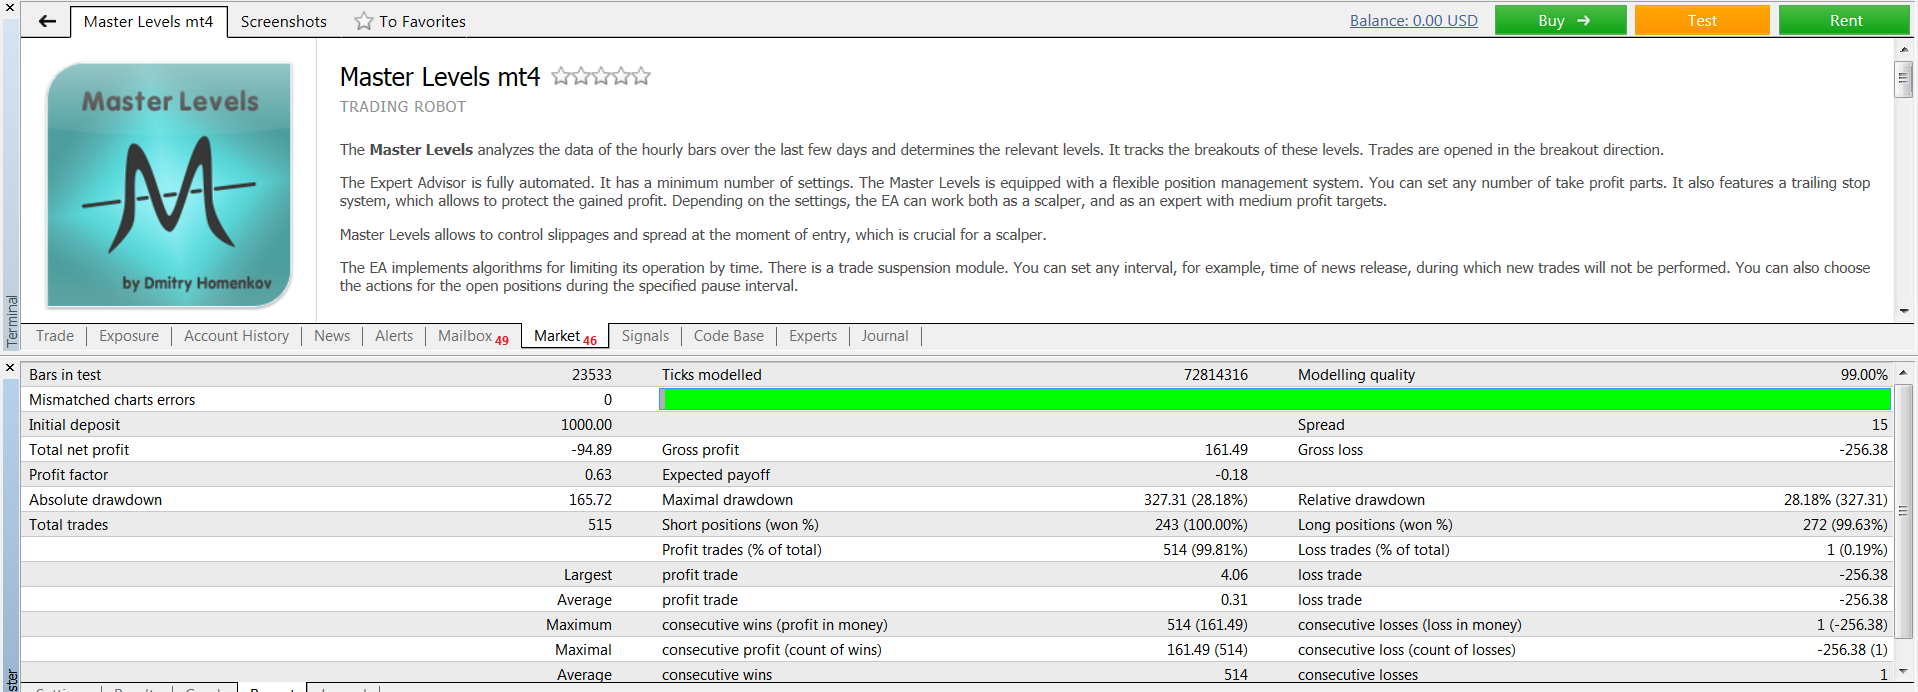Click the Short positions value 243 (100.00%)
This screenshot has height=692, width=1918.
click(1201, 525)
